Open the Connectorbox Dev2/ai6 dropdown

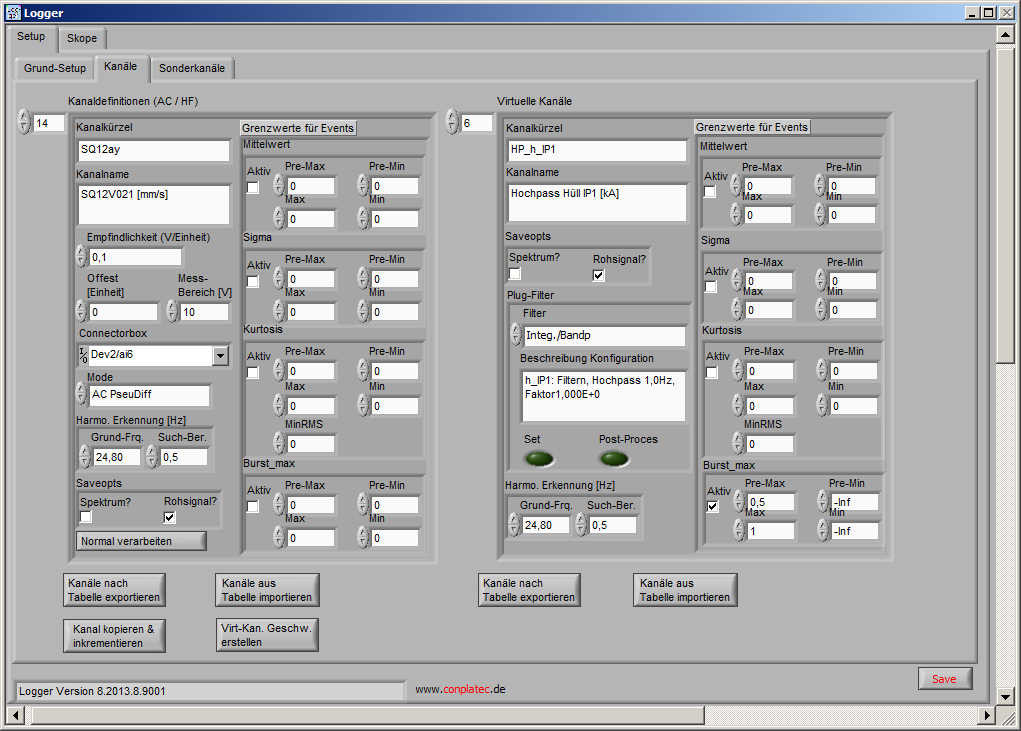tap(220, 355)
